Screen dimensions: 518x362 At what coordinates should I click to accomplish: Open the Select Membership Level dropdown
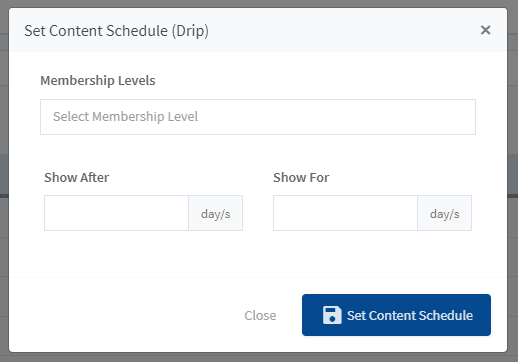click(x=258, y=117)
